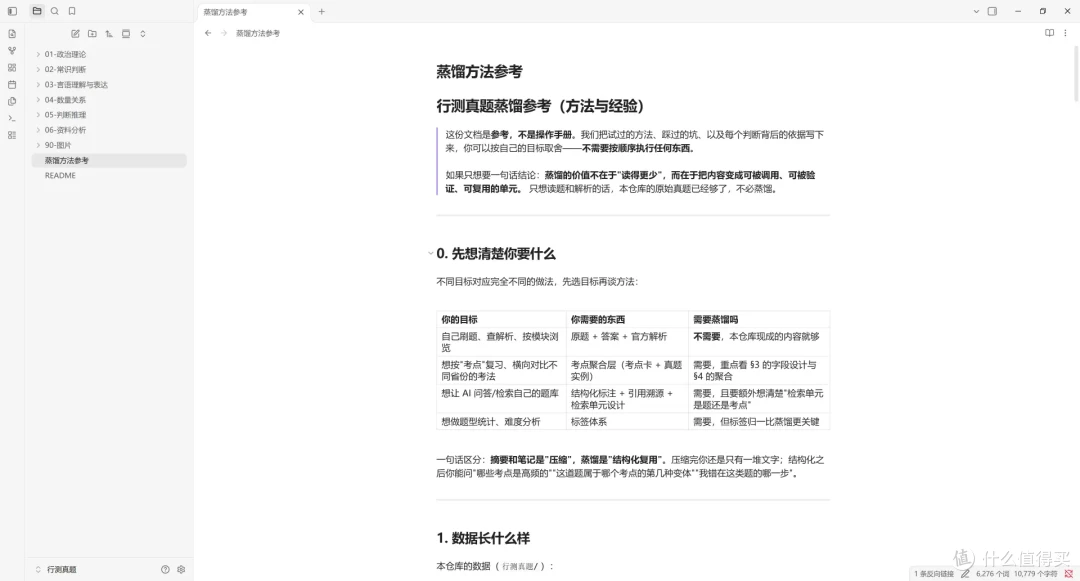1080x581 pixels.
Task: Click the '10,779 个字符' character count
Action: pyautogui.click(x=1035, y=573)
